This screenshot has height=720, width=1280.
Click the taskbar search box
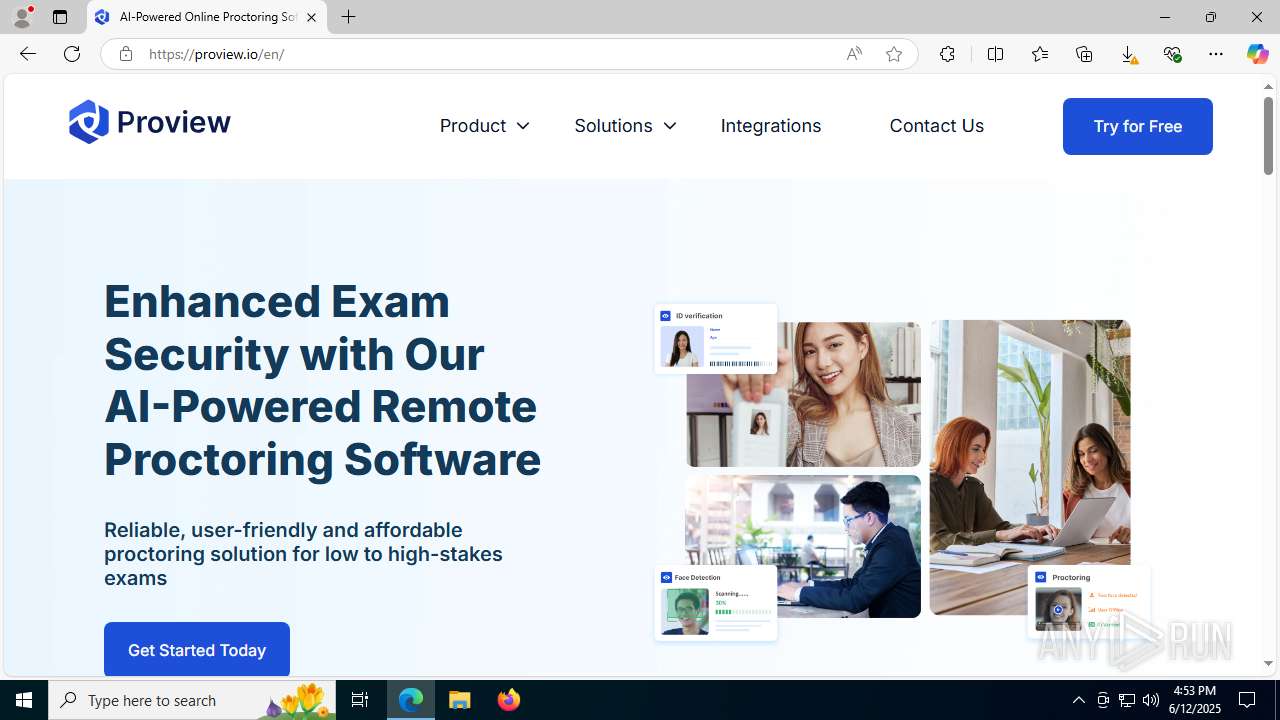click(192, 700)
